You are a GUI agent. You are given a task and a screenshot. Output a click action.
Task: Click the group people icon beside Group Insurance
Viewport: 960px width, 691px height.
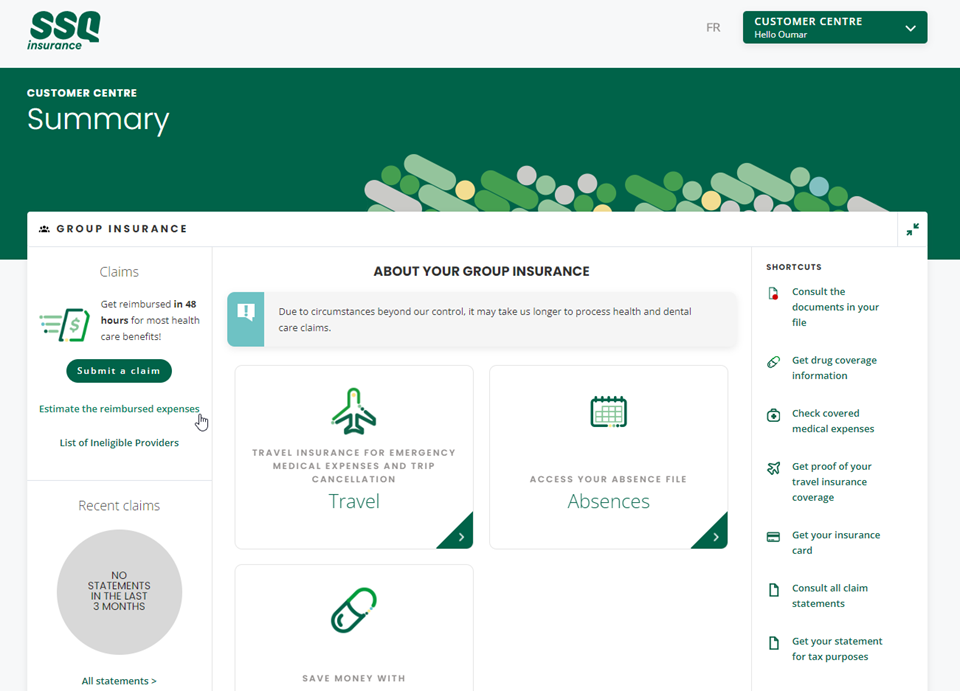click(x=44, y=229)
